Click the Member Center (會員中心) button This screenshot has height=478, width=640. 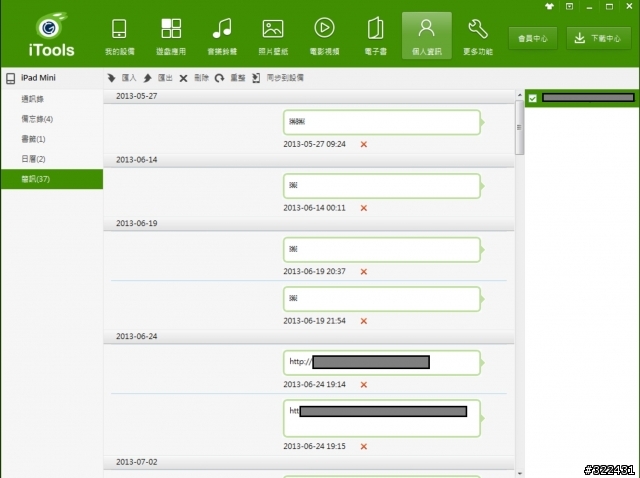(x=533, y=38)
